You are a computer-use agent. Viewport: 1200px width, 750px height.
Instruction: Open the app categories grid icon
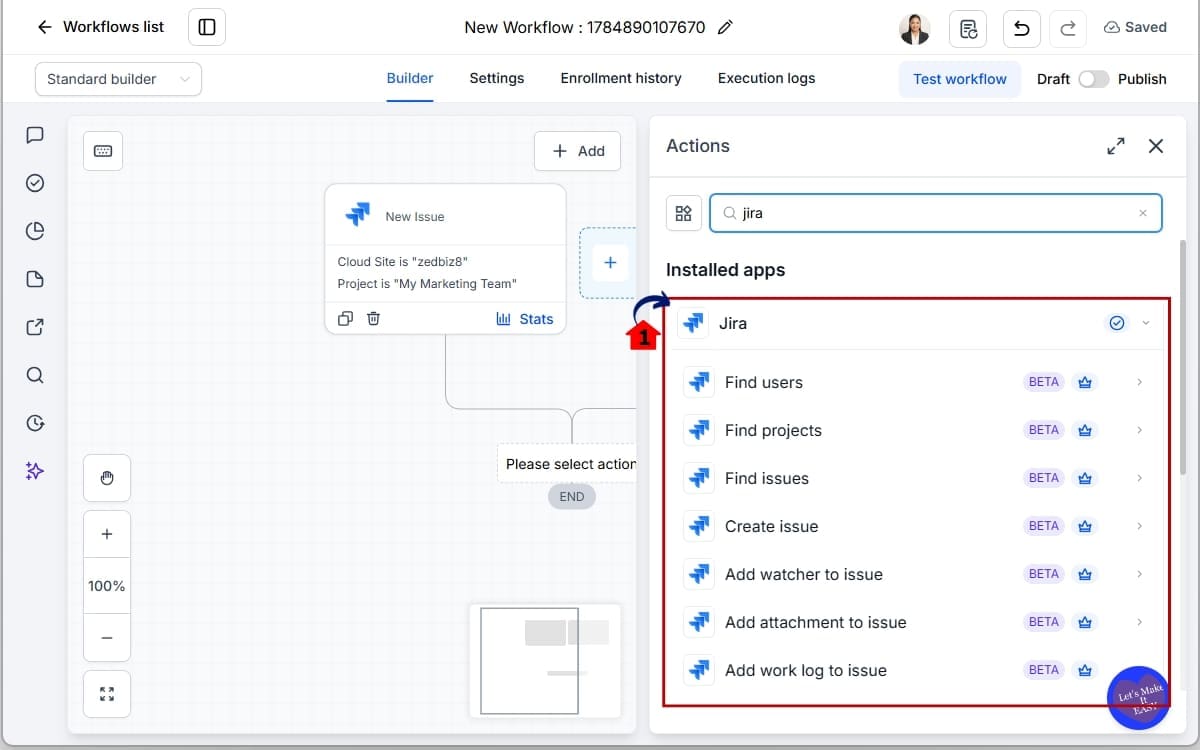(x=684, y=213)
